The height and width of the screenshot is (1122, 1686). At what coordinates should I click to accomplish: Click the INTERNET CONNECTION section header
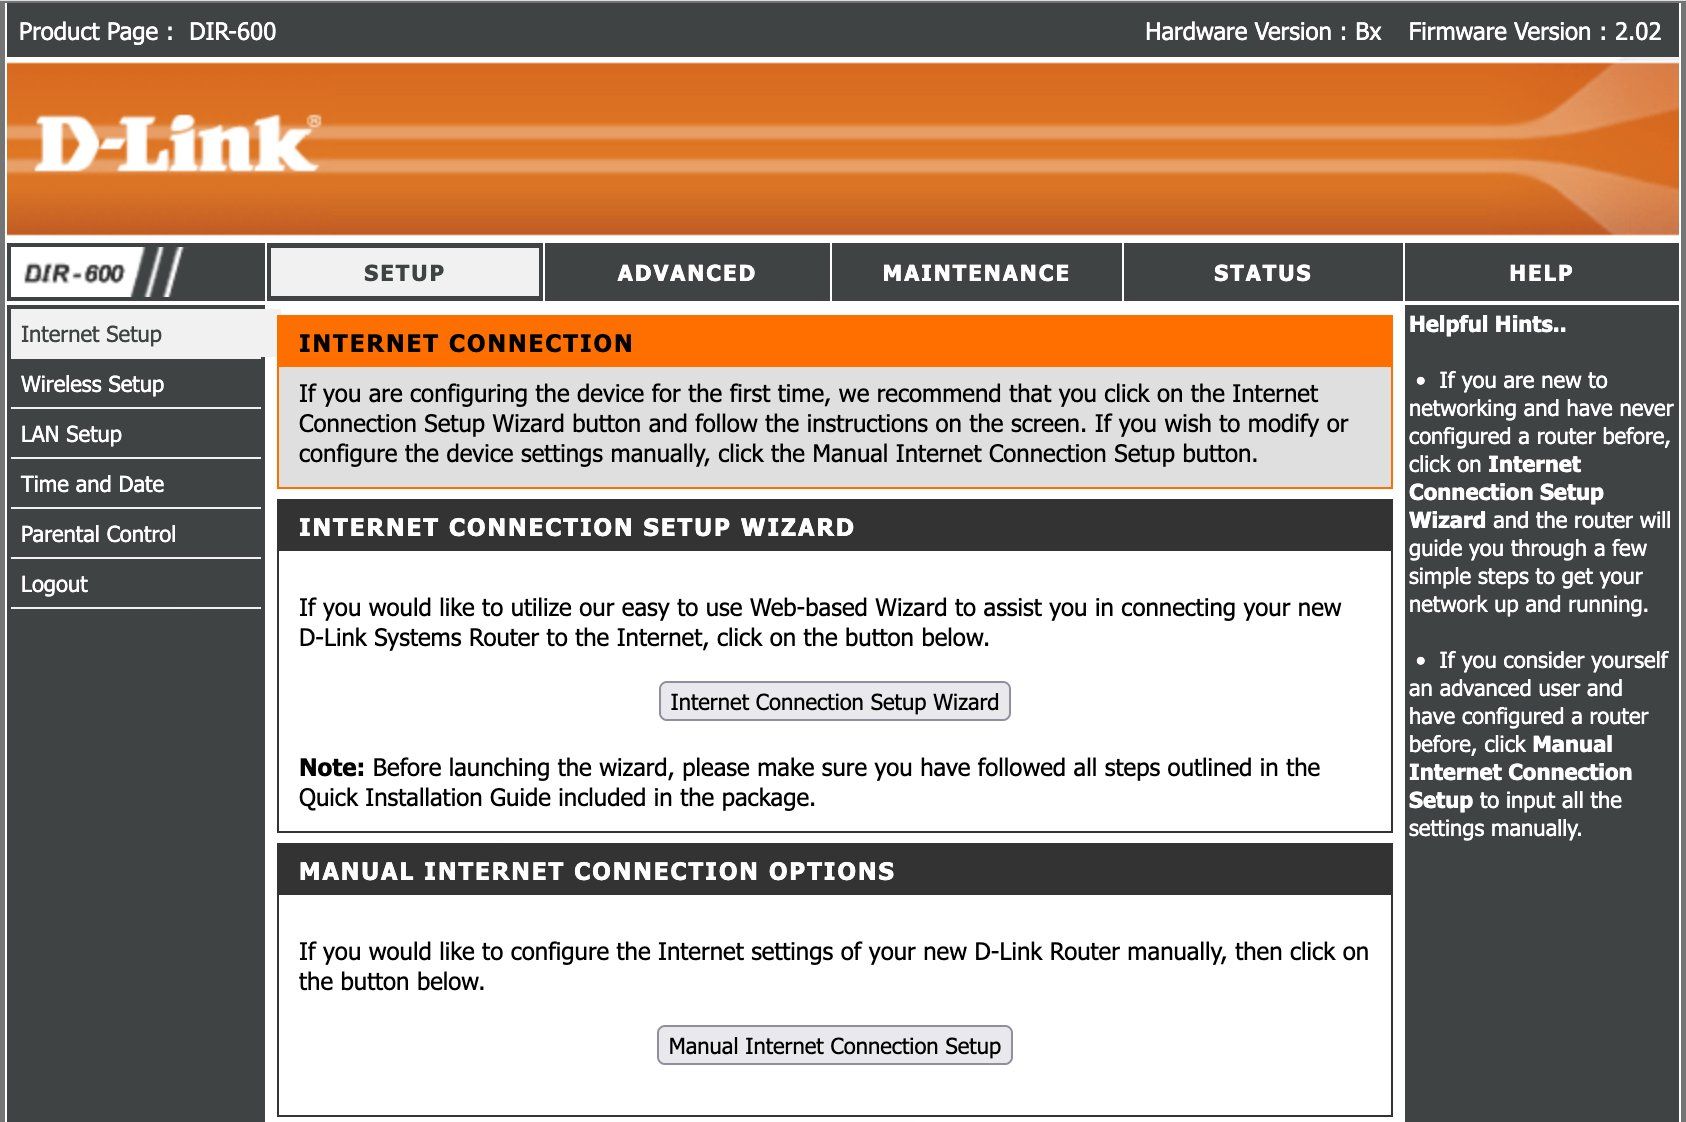click(x=835, y=343)
